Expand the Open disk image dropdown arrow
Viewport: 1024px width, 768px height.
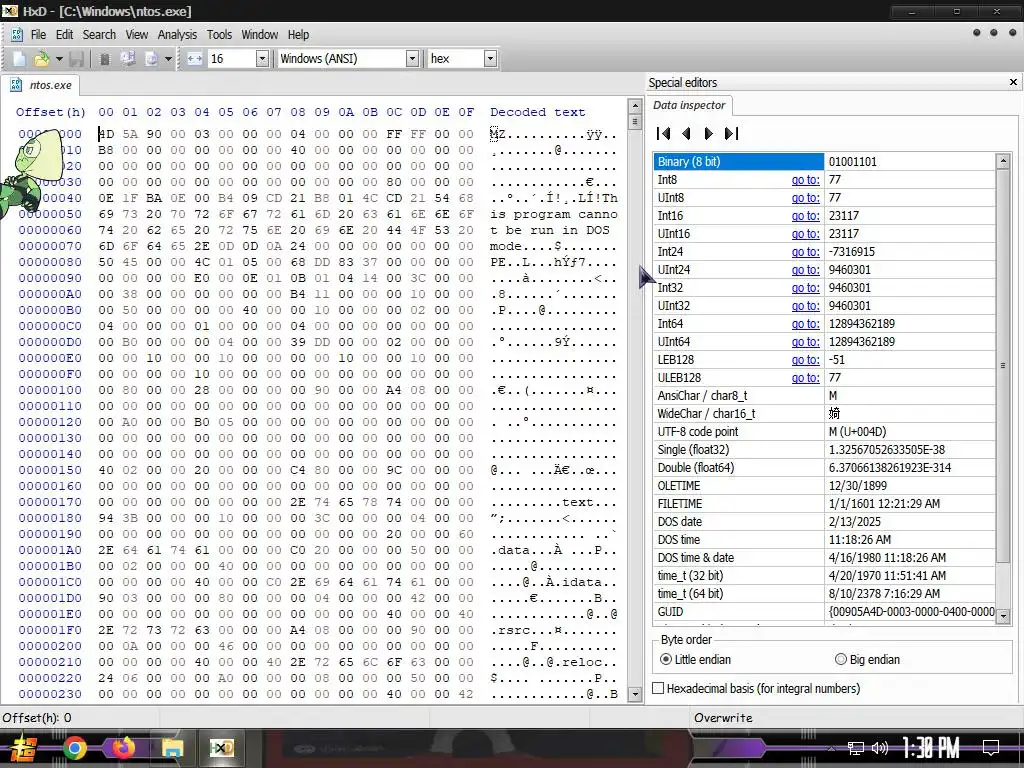point(168,59)
